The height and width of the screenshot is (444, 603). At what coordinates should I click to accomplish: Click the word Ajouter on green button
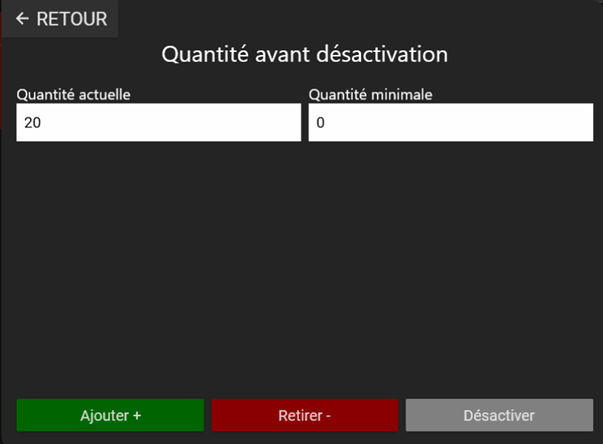tap(104, 416)
